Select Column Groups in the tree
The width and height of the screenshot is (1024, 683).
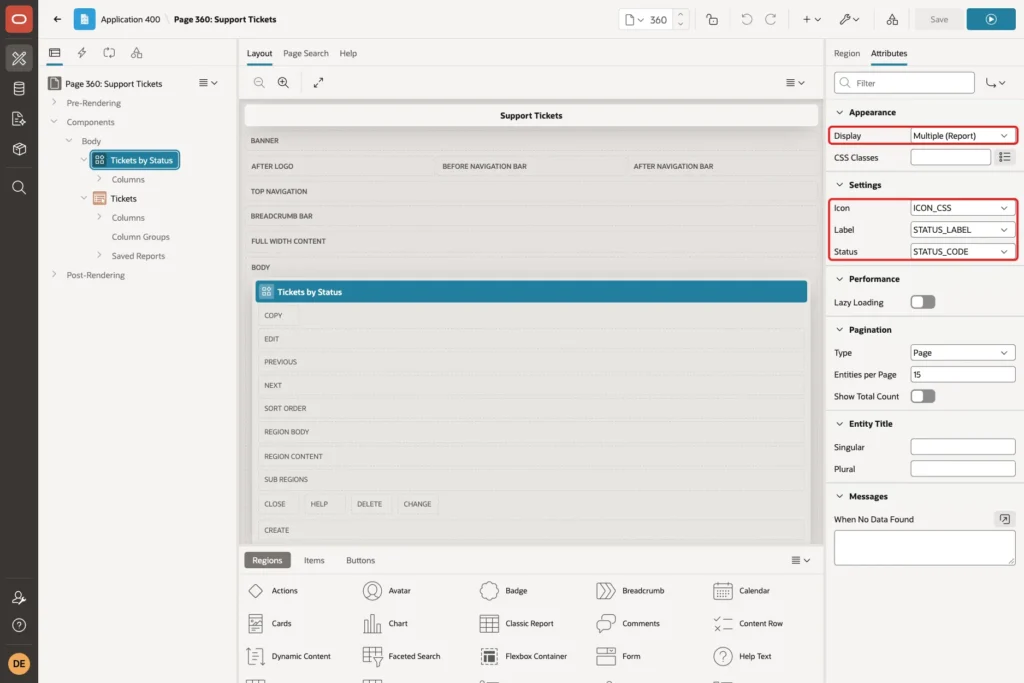point(140,237)
